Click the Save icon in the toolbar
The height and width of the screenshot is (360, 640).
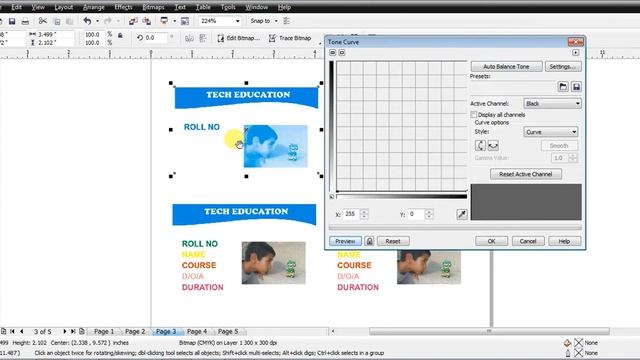coord(12,21)
